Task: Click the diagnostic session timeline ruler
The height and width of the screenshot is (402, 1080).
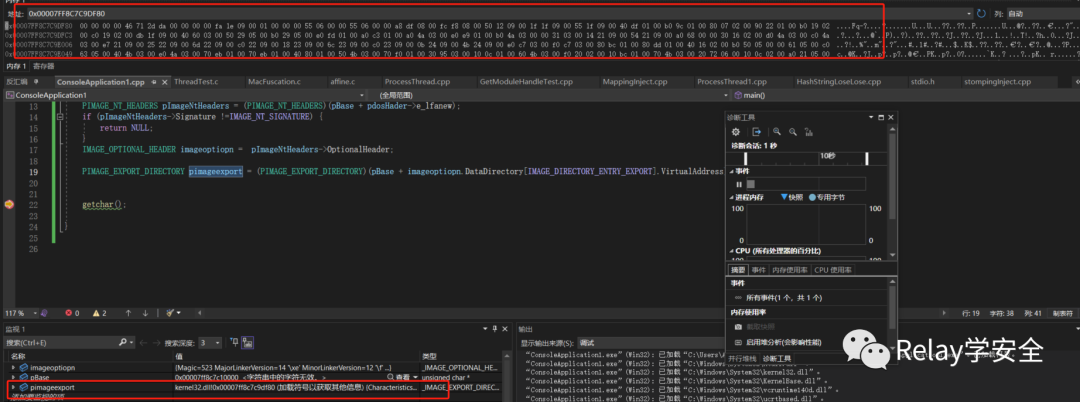Action: (x=806, y=159)
